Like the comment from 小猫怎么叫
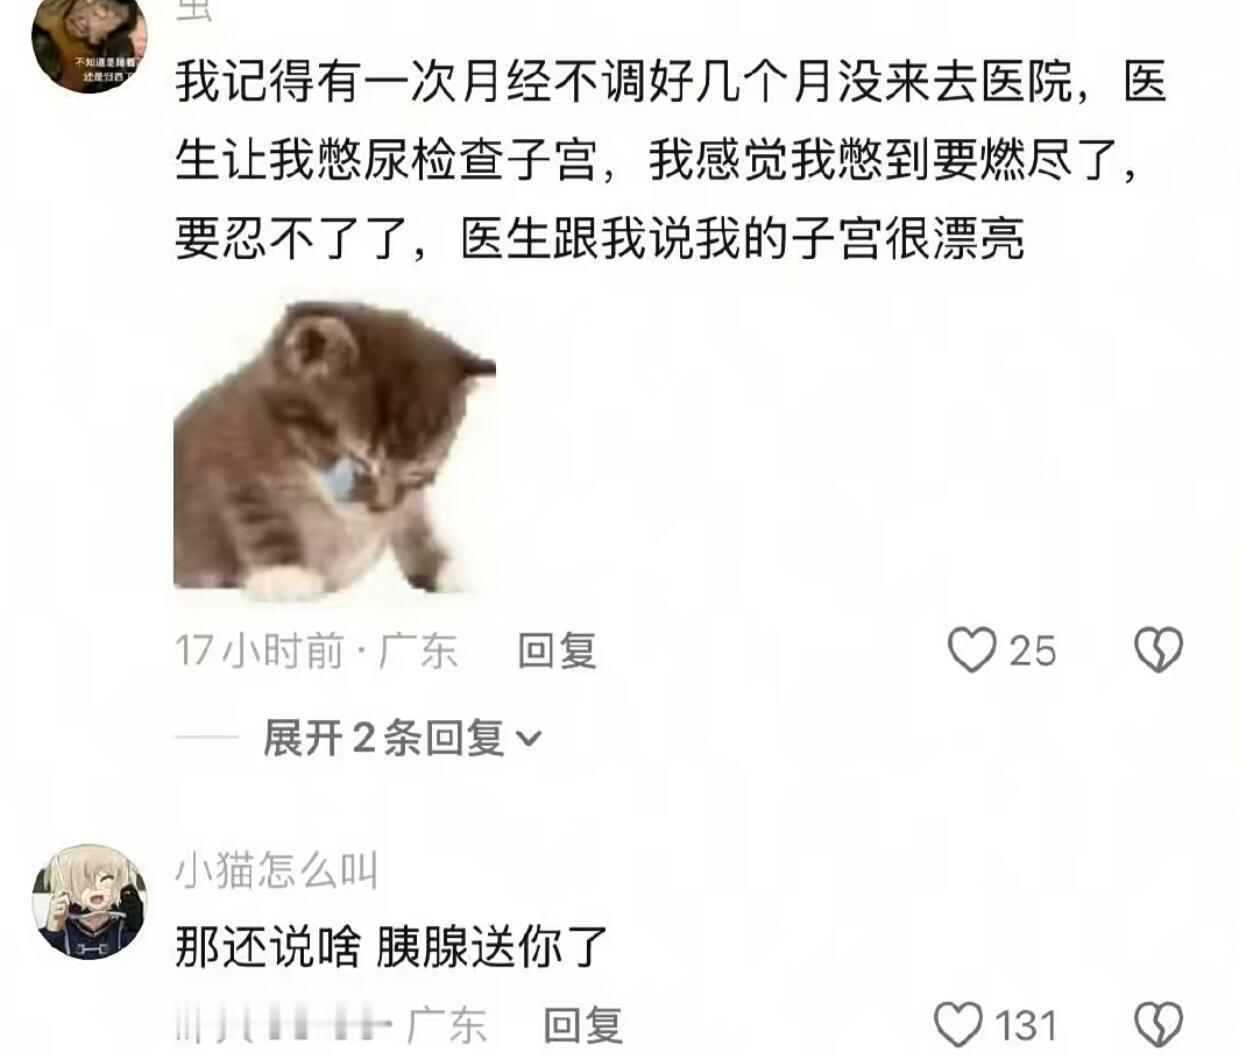This screenshot has height=1056, width=1239. pyautogui.click(x=958, y=1025)
